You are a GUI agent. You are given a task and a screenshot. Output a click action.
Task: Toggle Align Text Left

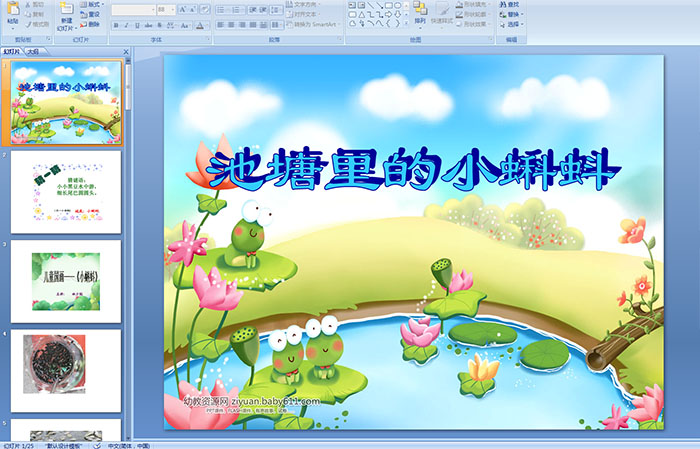221,25
